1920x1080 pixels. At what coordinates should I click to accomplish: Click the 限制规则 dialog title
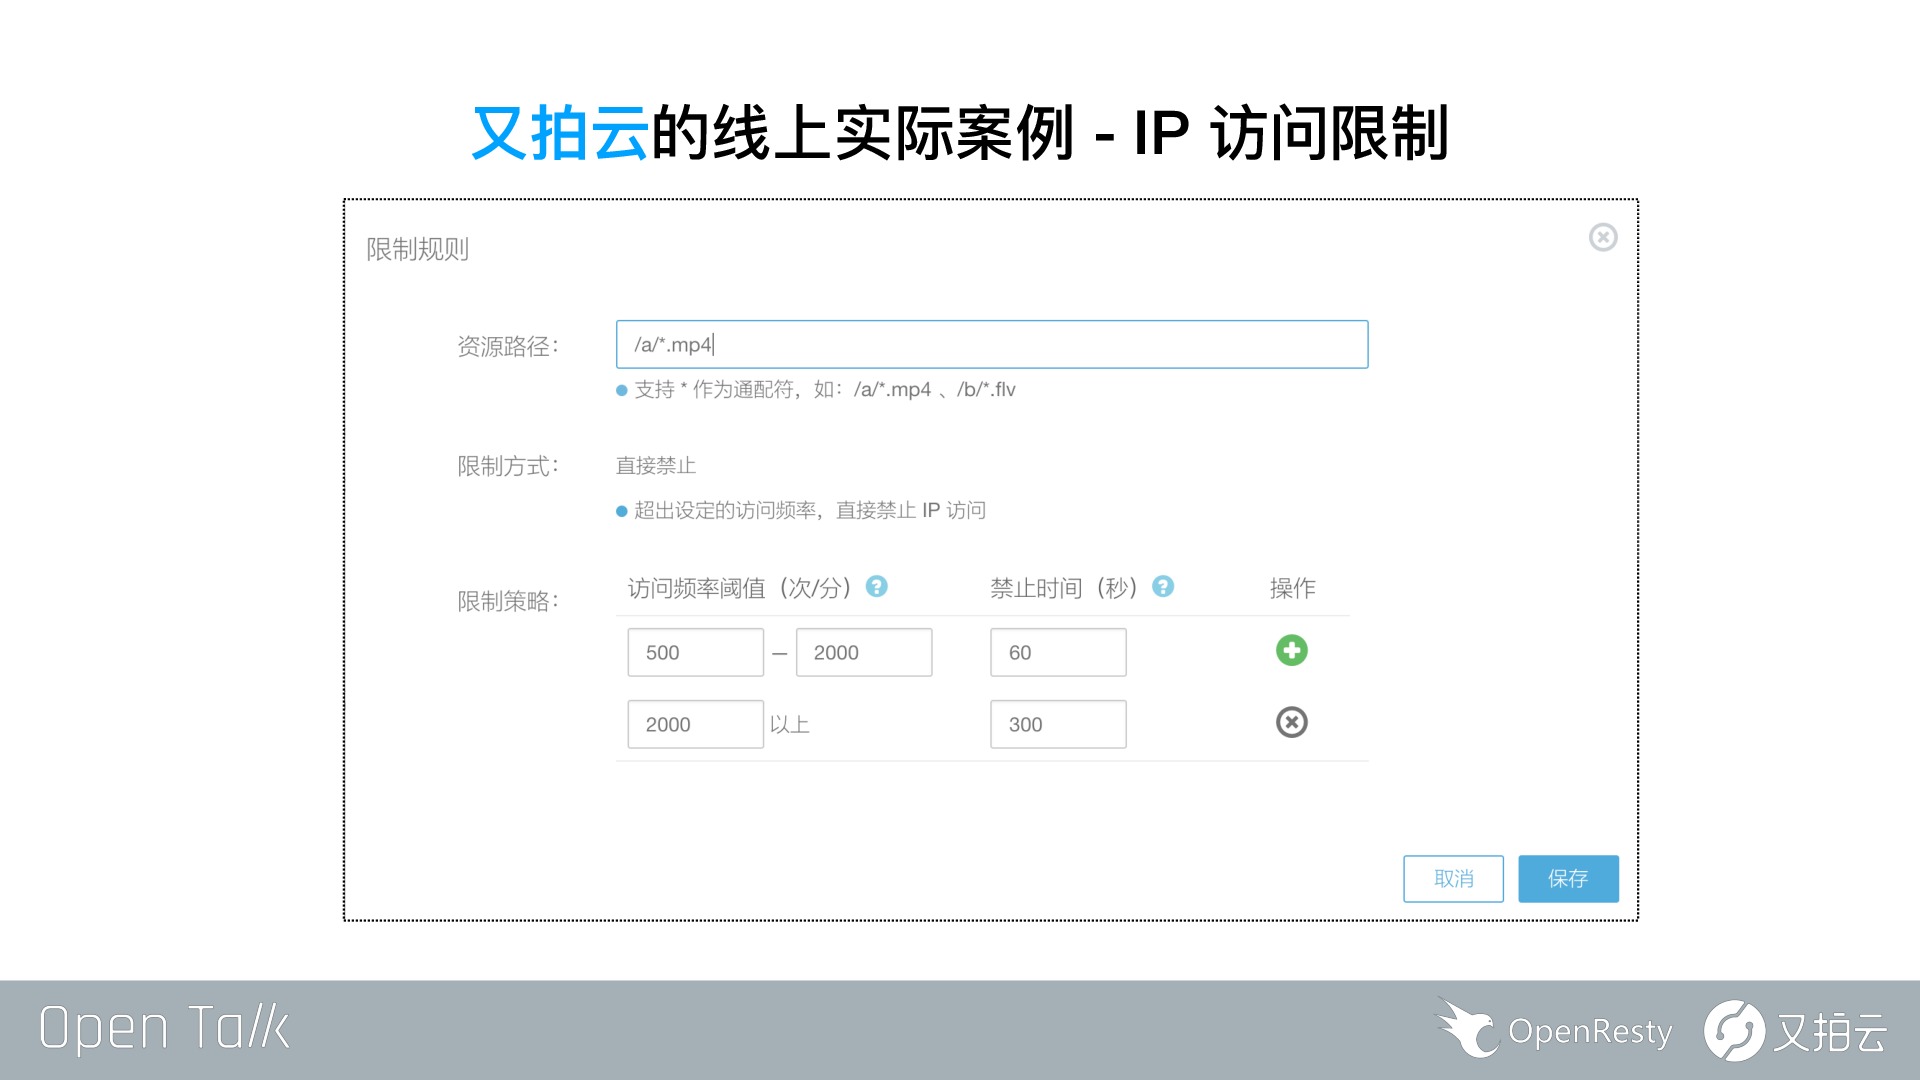tap(418, 249)
